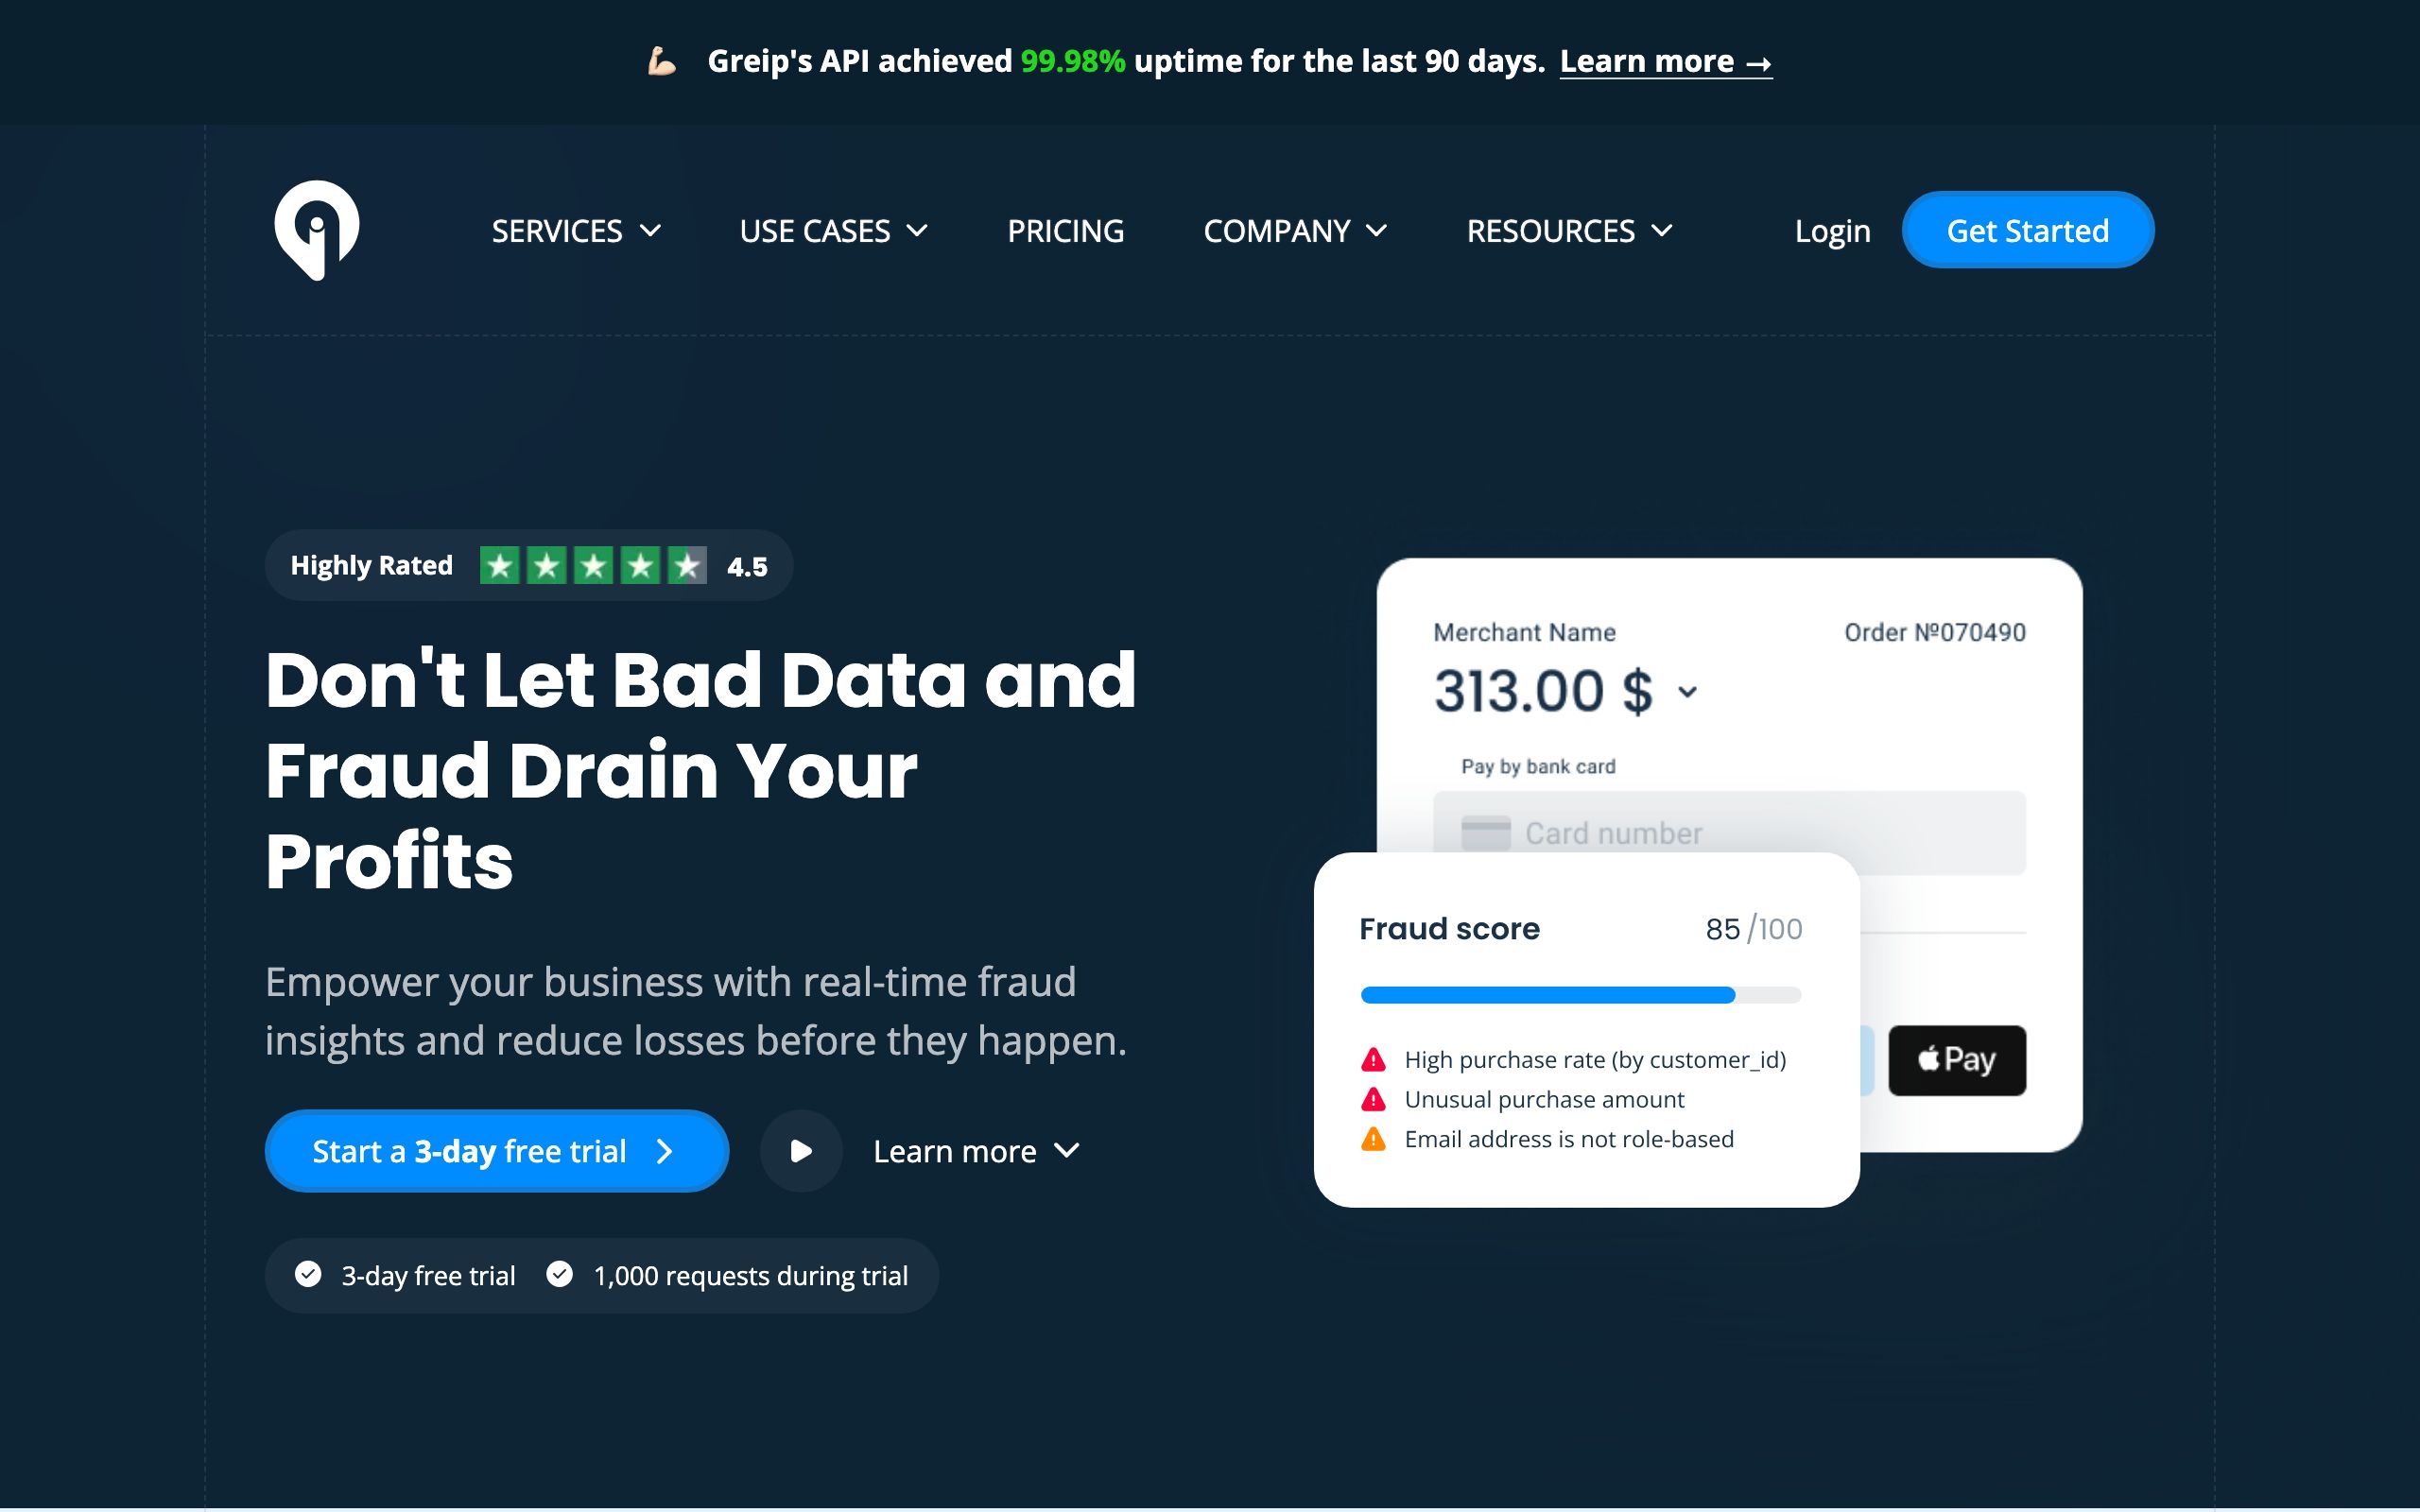Open currency dropdown next to 313.00 $
Viewport: 2420px width, 1512px height.
[x=1688, y=692]
